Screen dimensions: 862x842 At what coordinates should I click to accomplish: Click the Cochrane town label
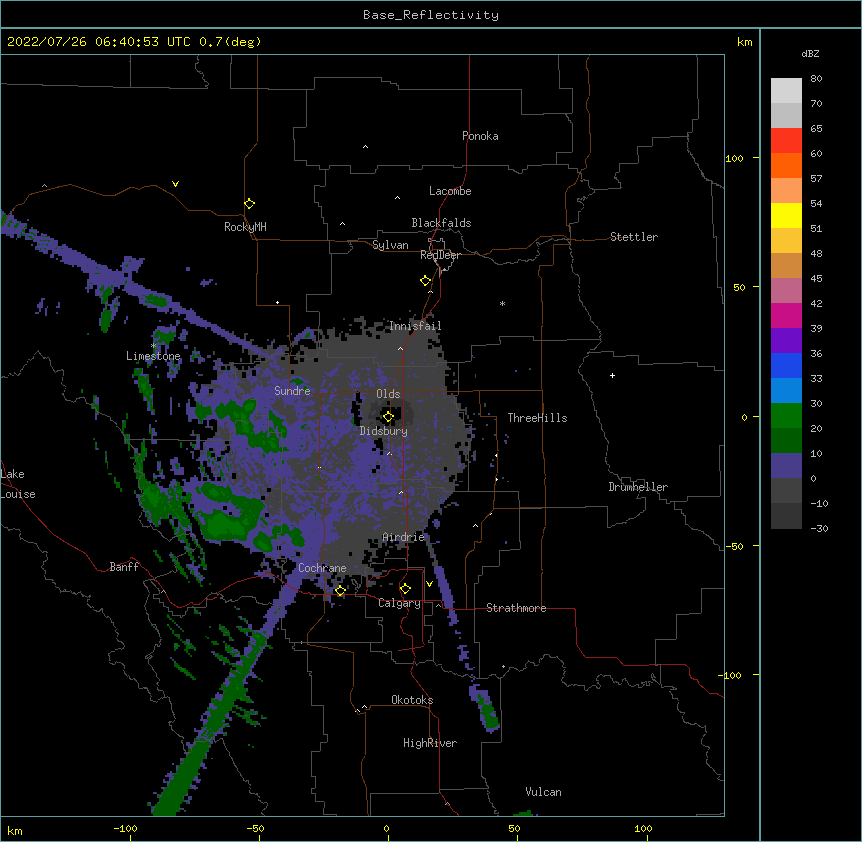(x=322, y=568)
